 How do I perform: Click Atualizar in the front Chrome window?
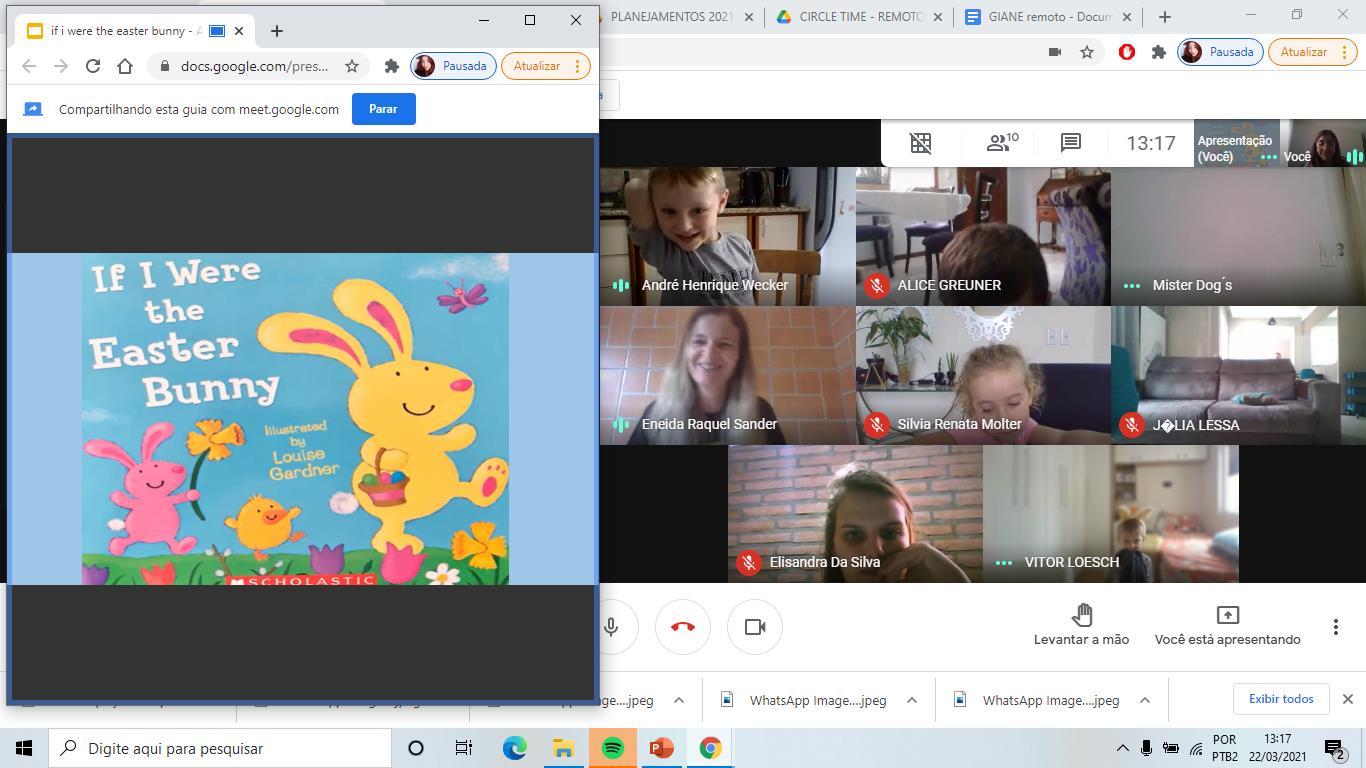pos(537,66)
